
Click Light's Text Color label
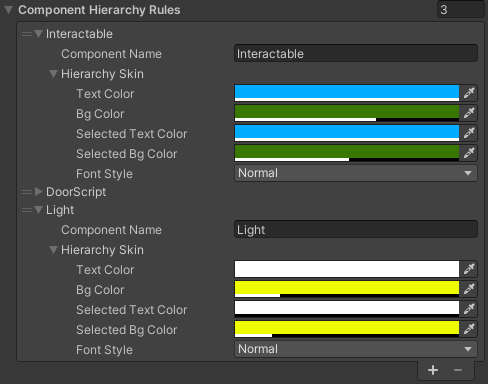[105, 270]
